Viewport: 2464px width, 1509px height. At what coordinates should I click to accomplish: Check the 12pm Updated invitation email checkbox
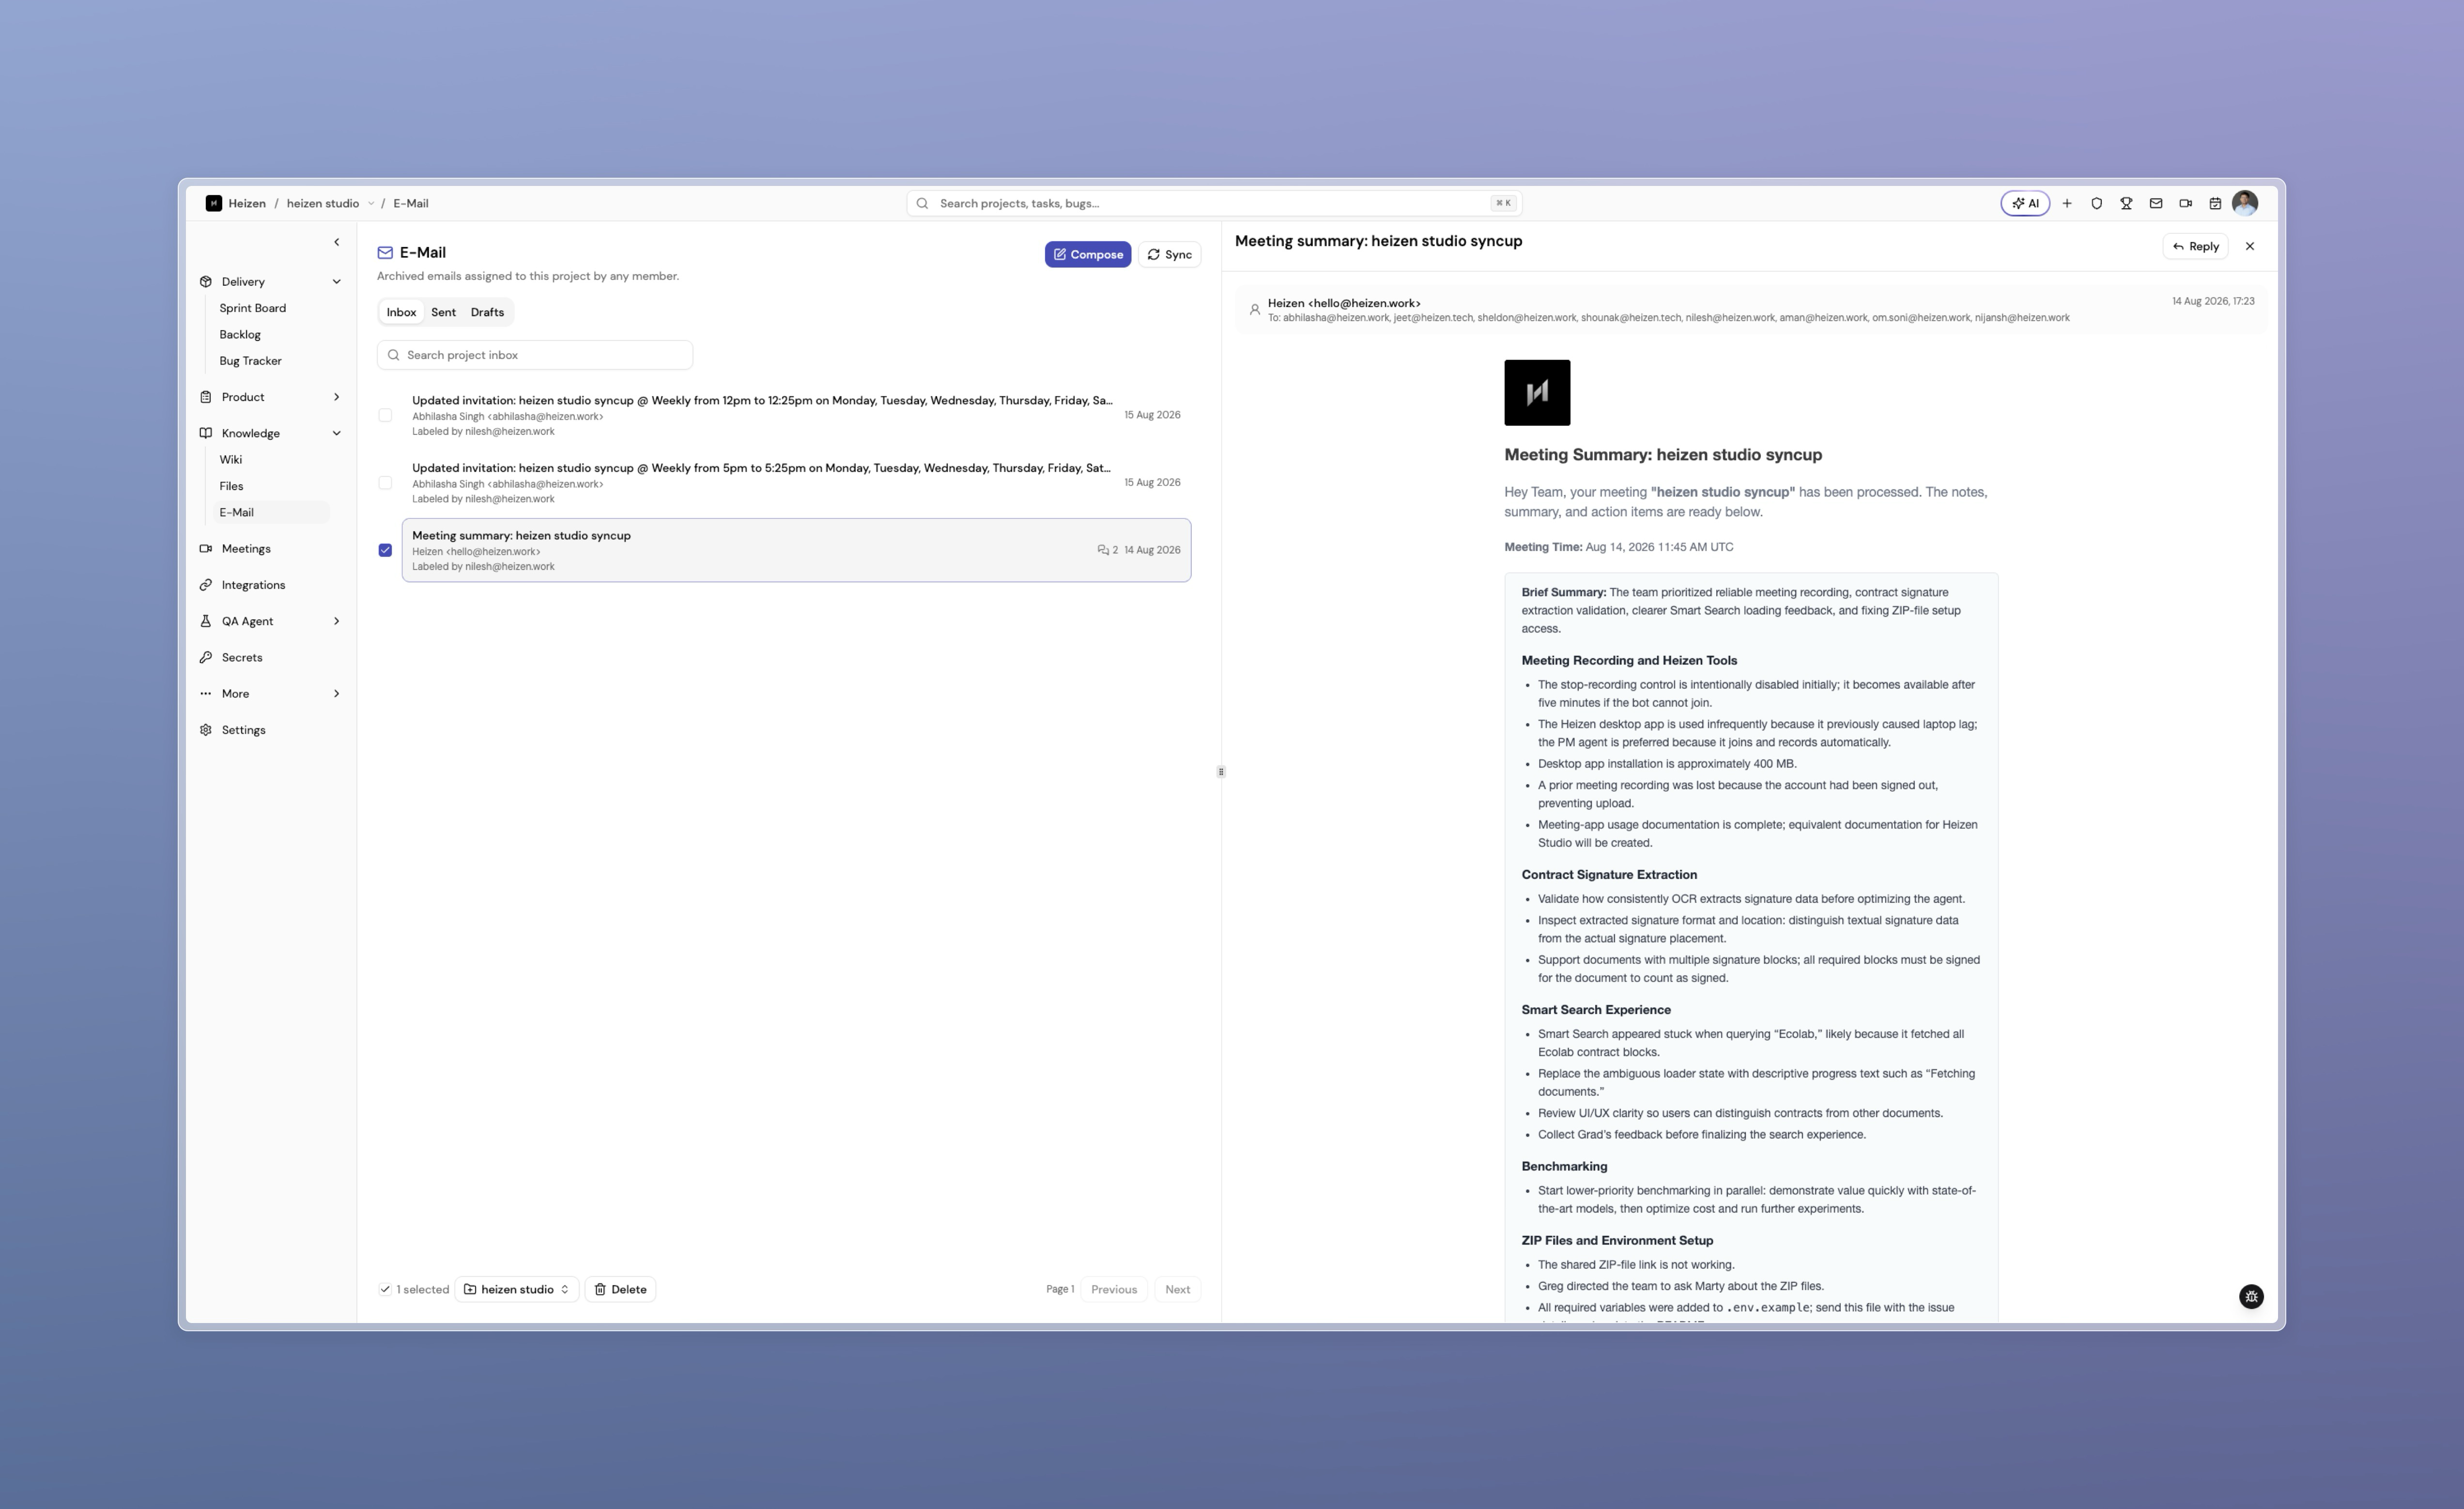[x=385, y=415]
